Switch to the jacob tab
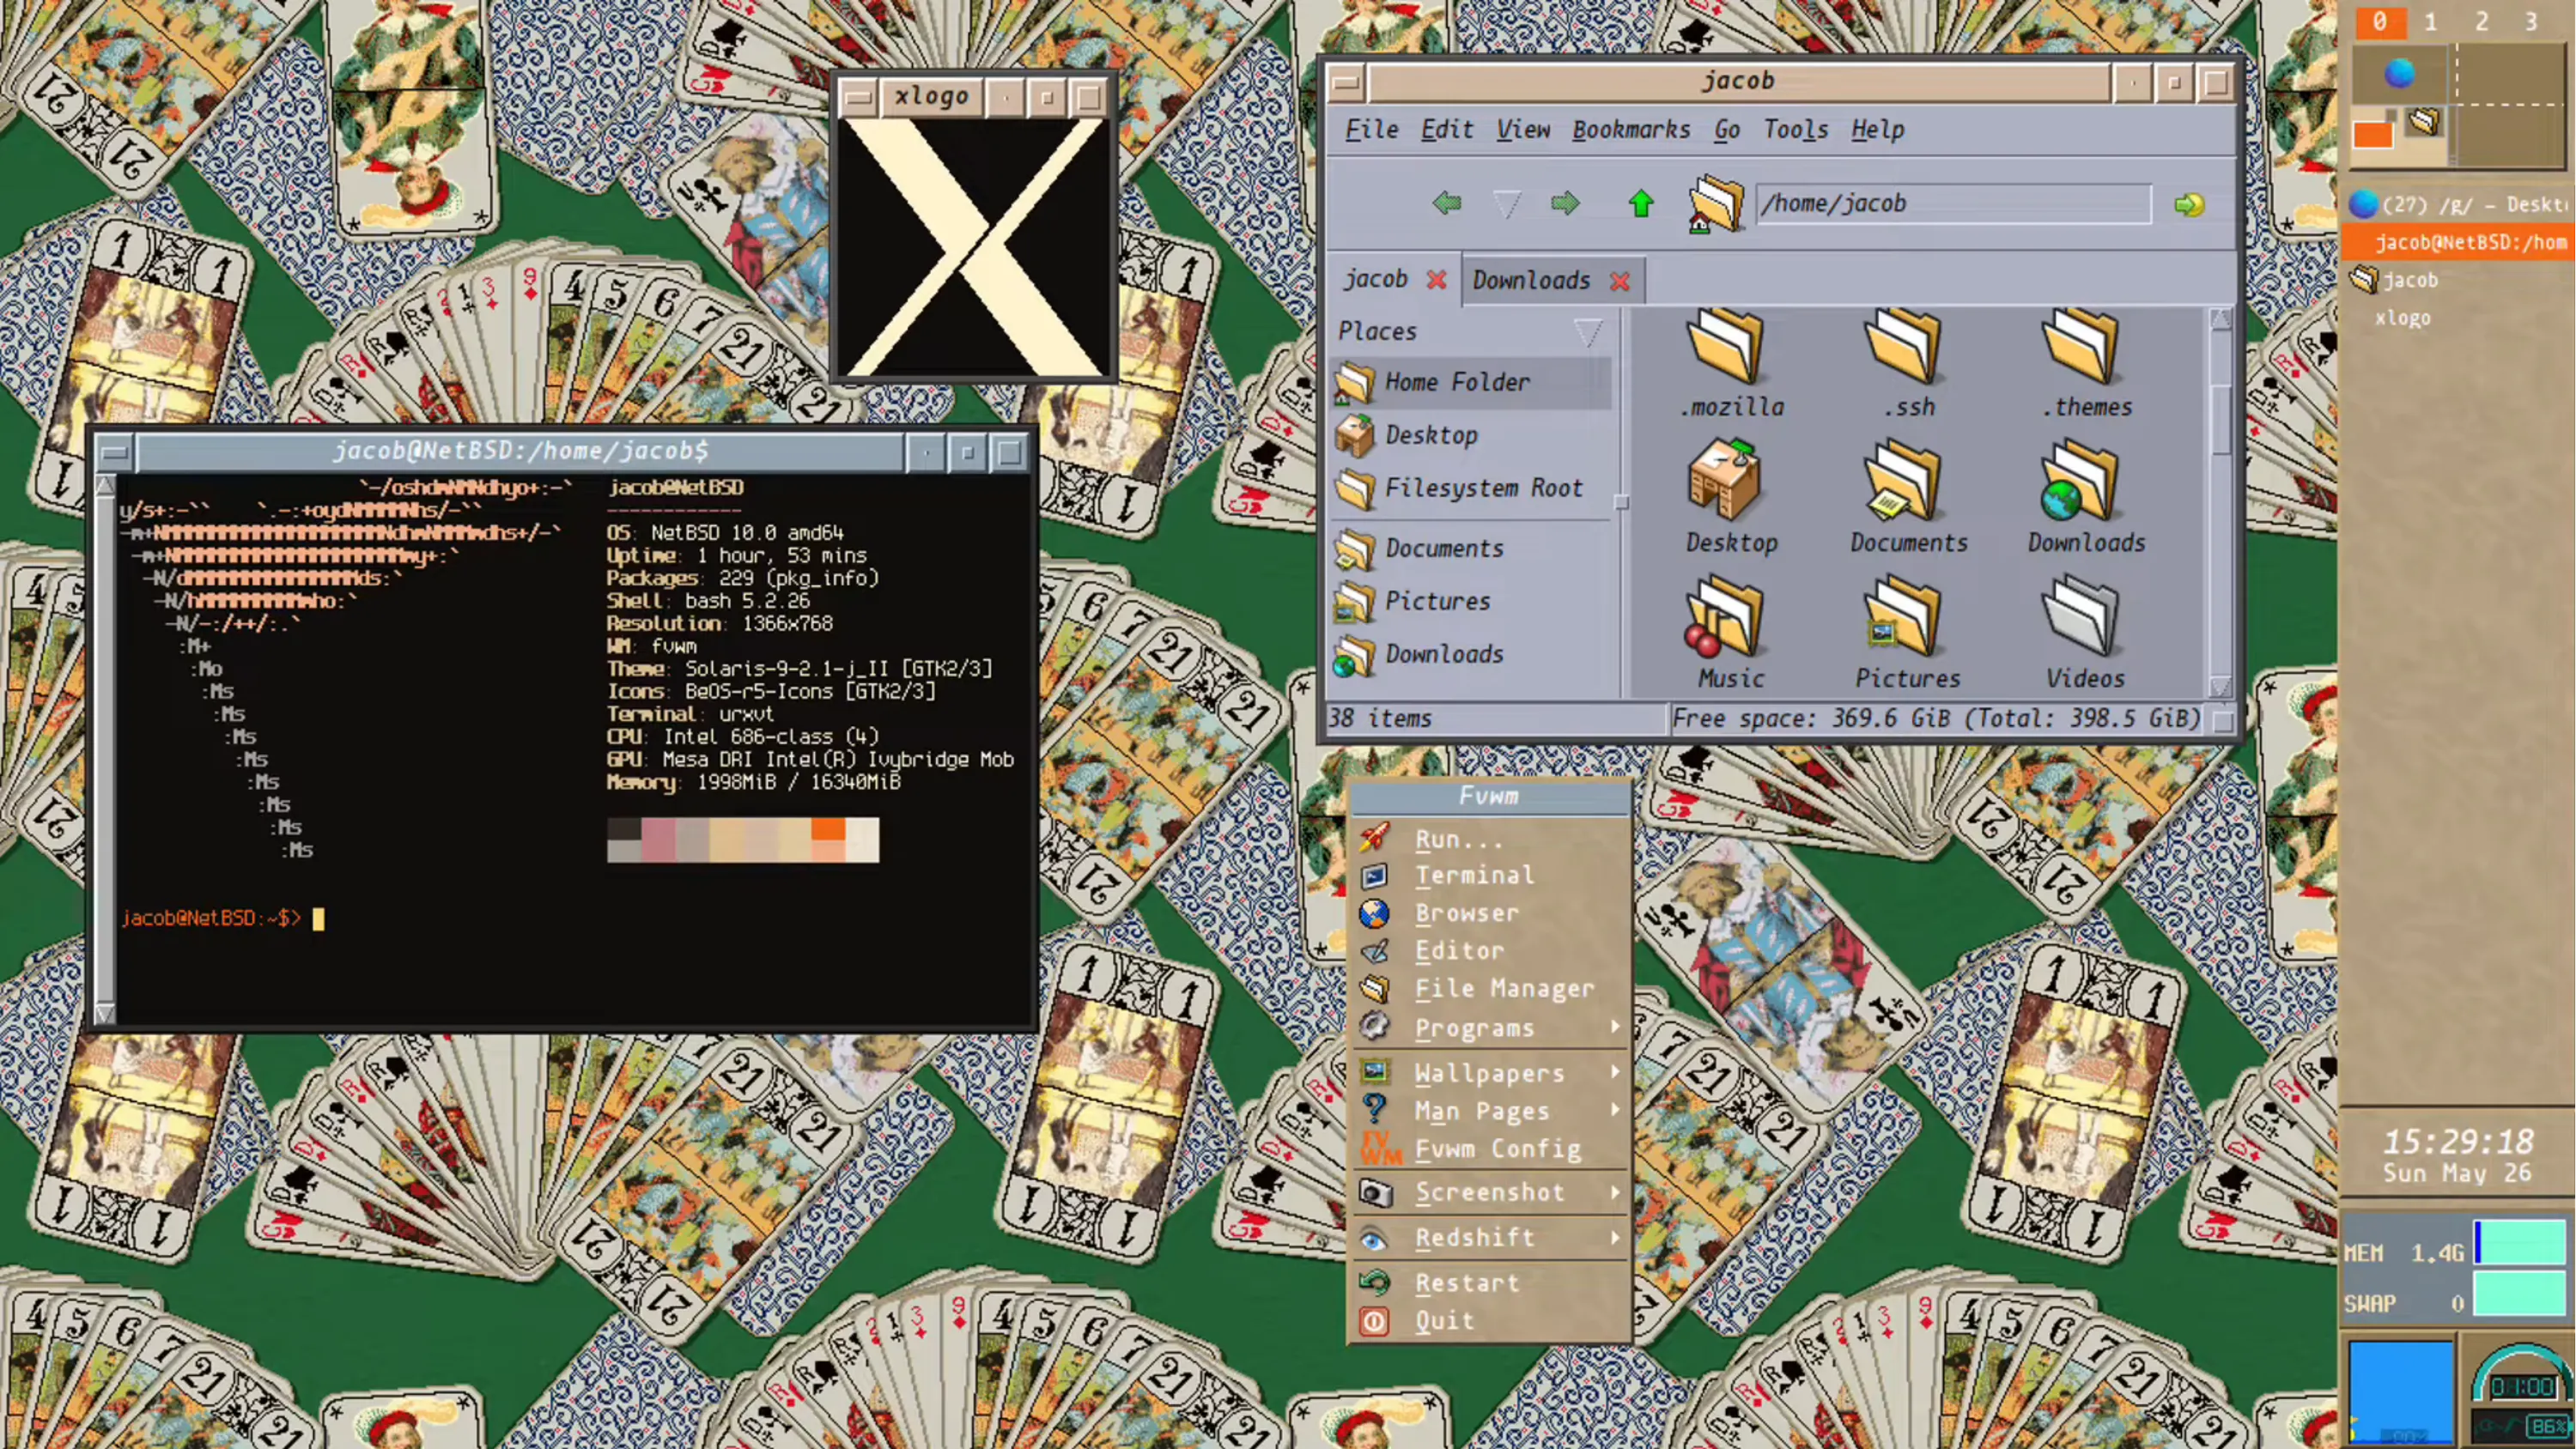This screenshot has width=2576, height=1449. (1375, 279)
